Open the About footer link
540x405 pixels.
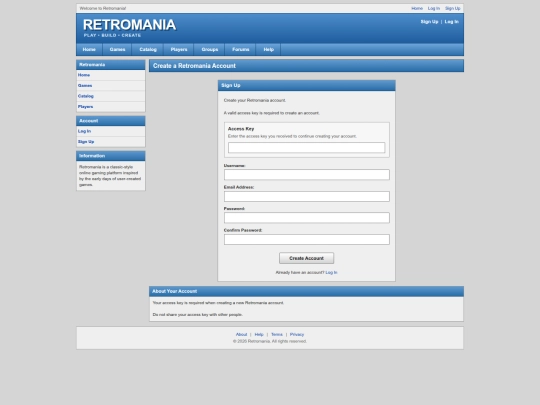pos(241,334)
